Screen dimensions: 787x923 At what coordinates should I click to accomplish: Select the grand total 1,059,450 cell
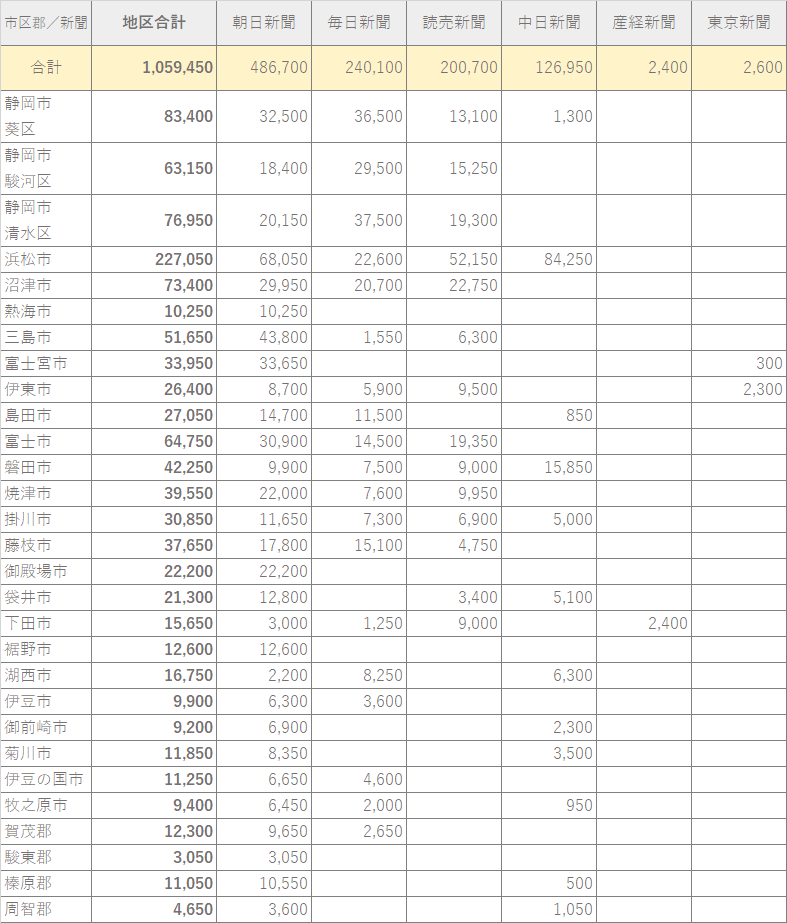click(x=154, y=68)
